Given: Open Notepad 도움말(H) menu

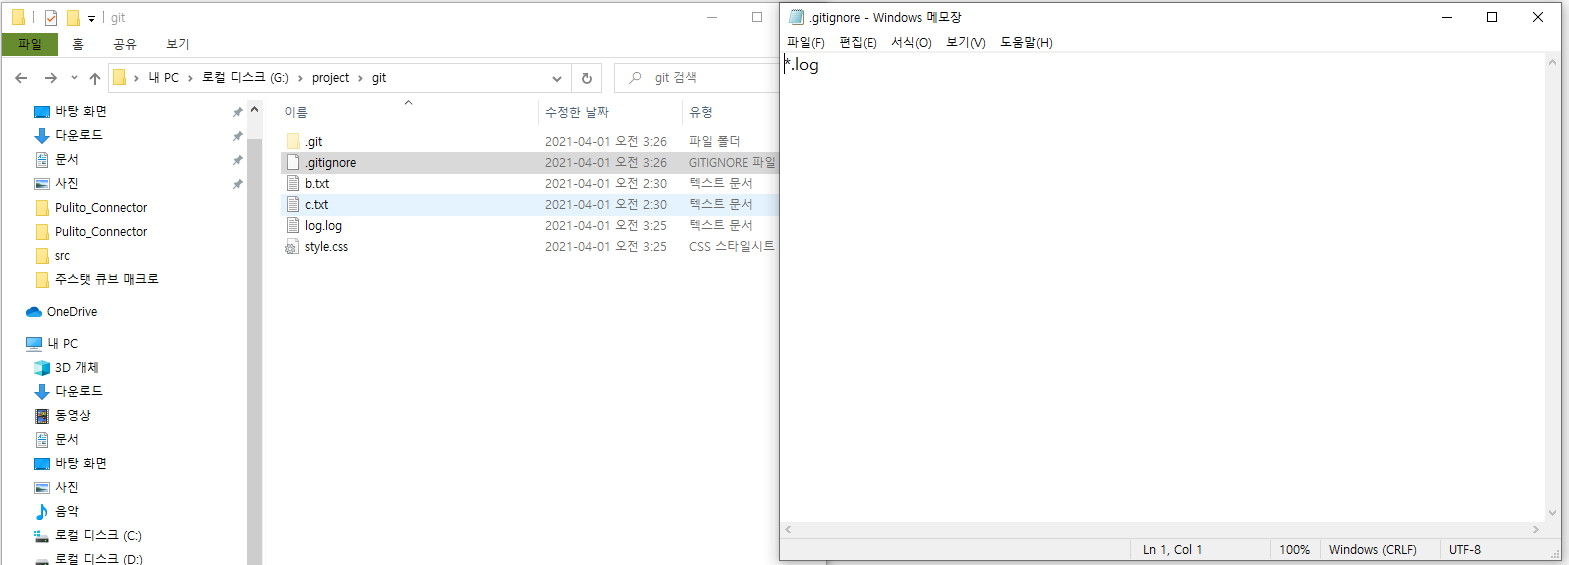Looking at the screenshot, I should (1027, 42).
